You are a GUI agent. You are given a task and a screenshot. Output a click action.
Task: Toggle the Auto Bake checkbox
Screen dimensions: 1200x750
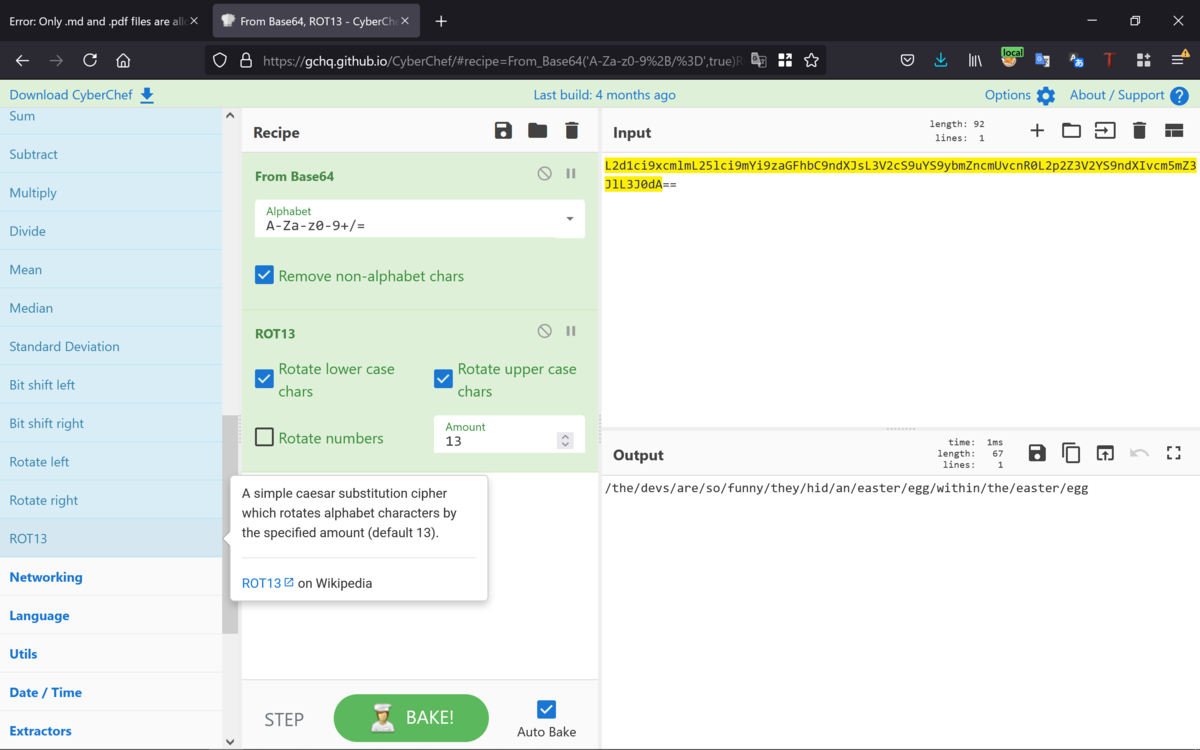[546, 709]
